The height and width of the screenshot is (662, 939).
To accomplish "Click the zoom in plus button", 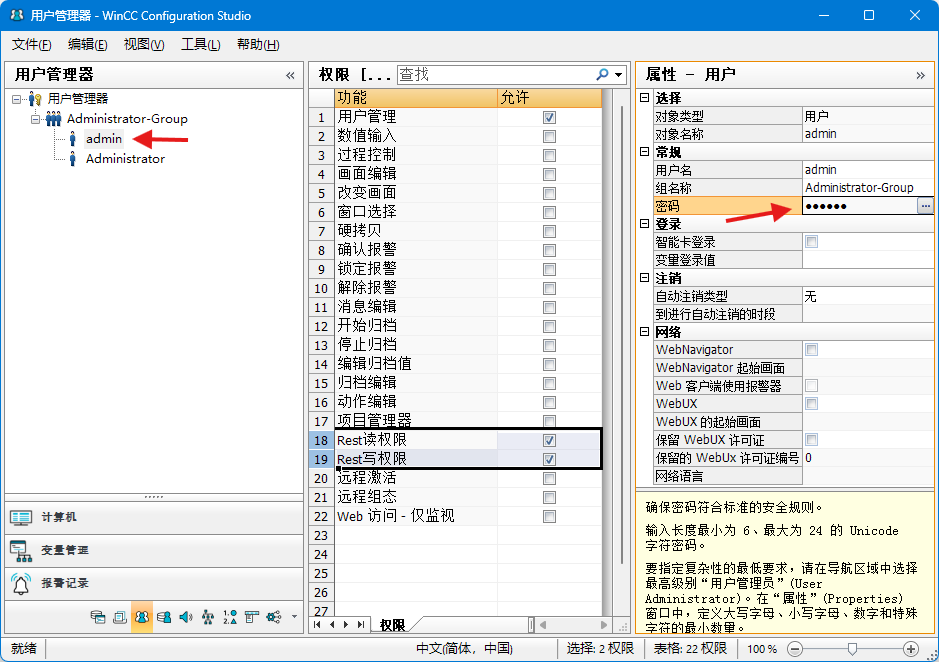I will point(911,649).
